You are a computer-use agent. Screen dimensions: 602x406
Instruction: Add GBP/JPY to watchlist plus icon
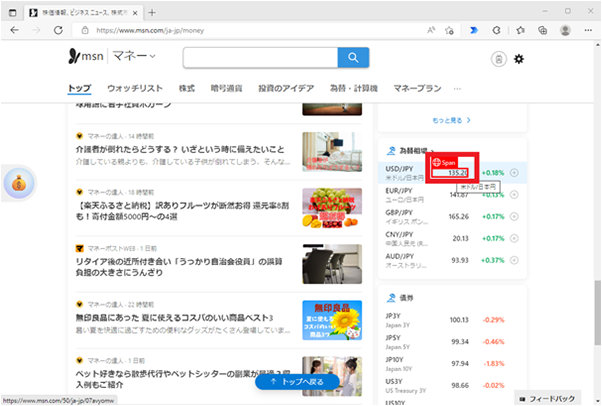514,217
